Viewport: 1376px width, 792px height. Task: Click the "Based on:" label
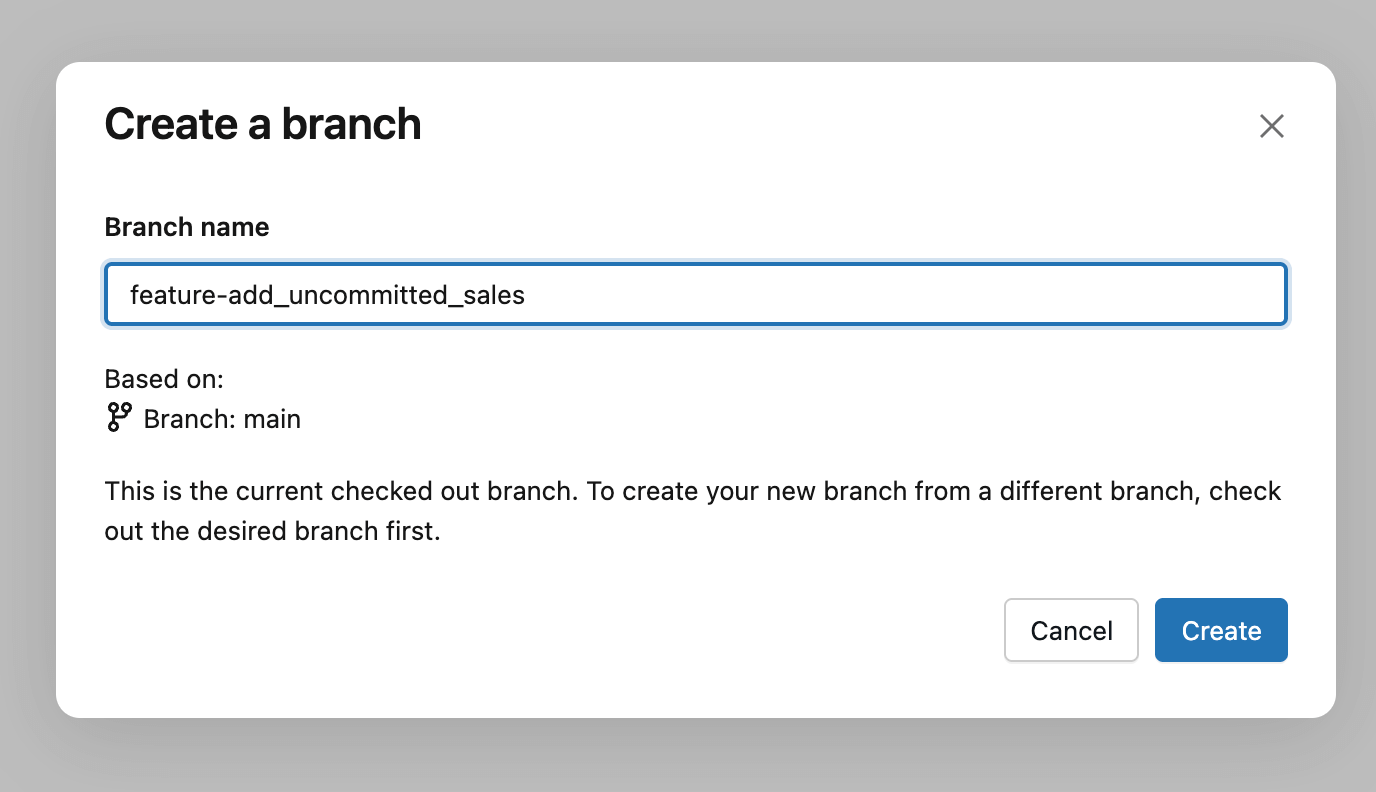(164, 379)
